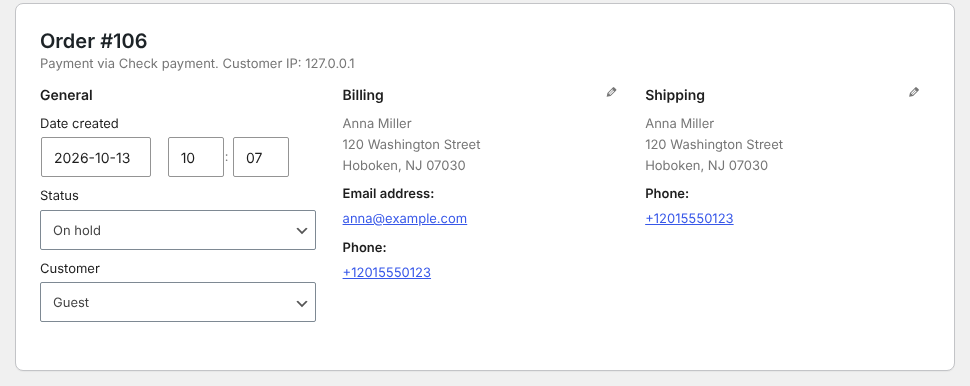Edit billing address with pencil icon
The height and width of the screenshot is (386, 970).
[x=611, y=92]
